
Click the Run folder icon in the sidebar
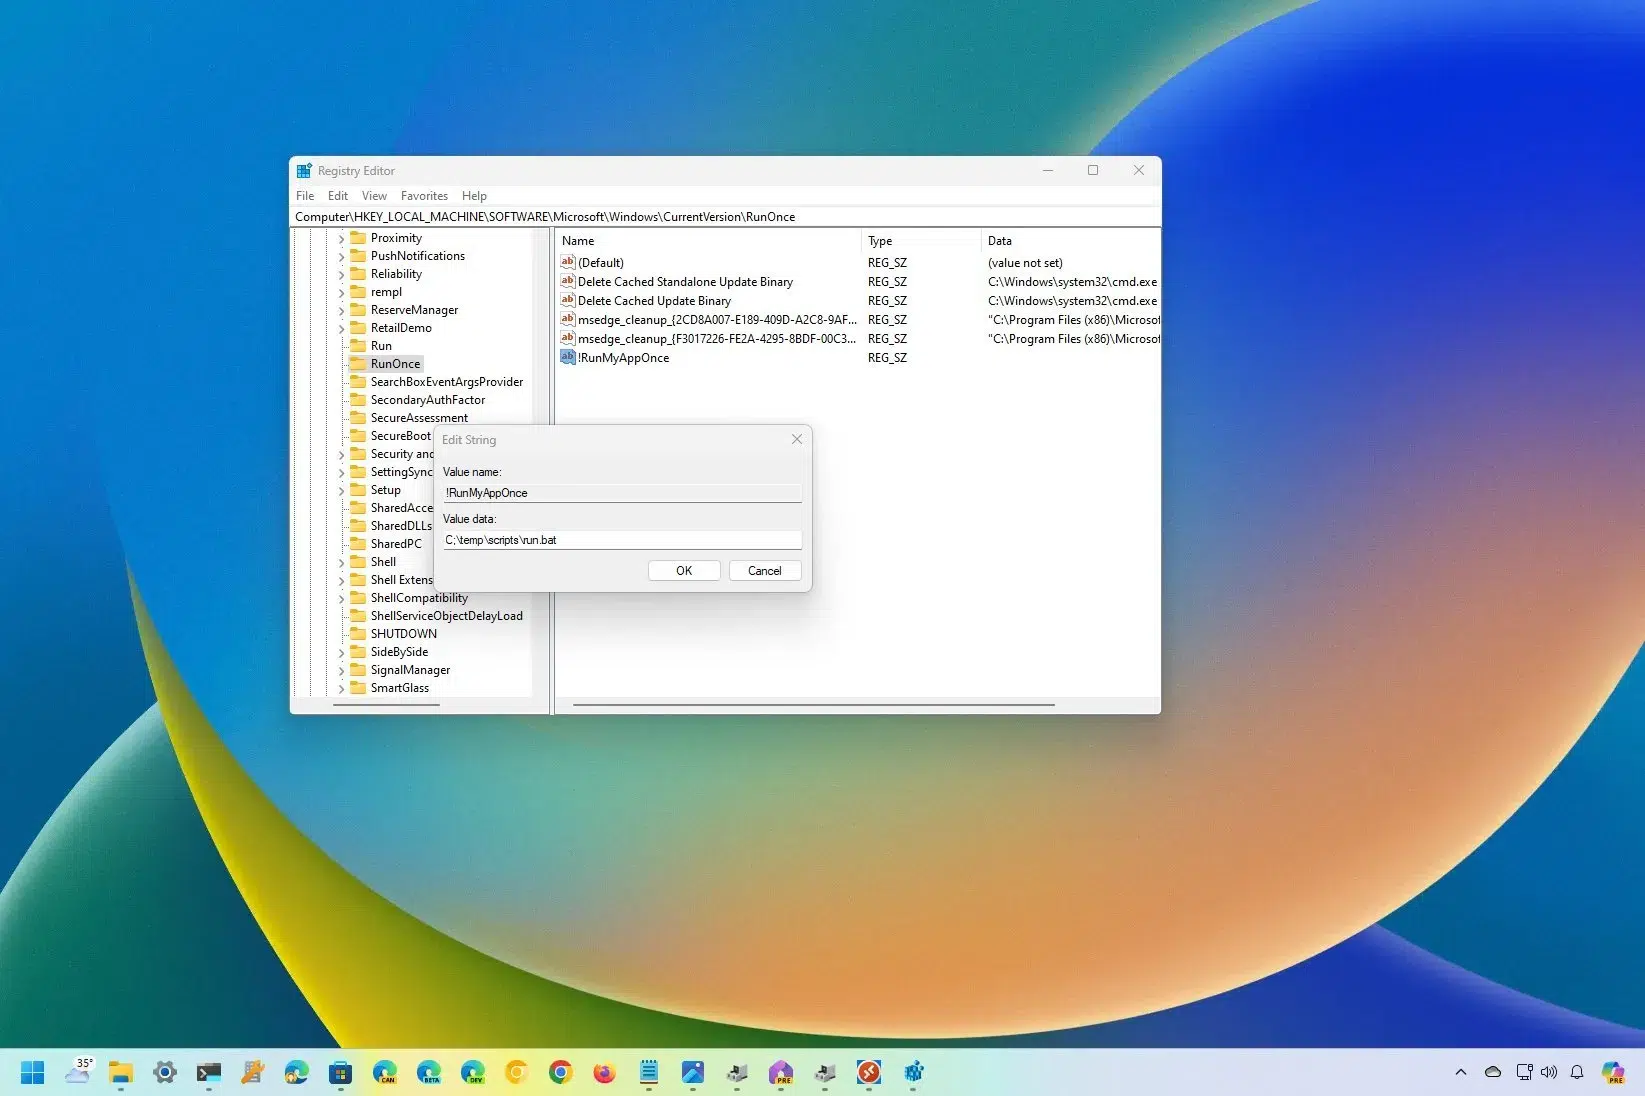[x=359, y=345]
